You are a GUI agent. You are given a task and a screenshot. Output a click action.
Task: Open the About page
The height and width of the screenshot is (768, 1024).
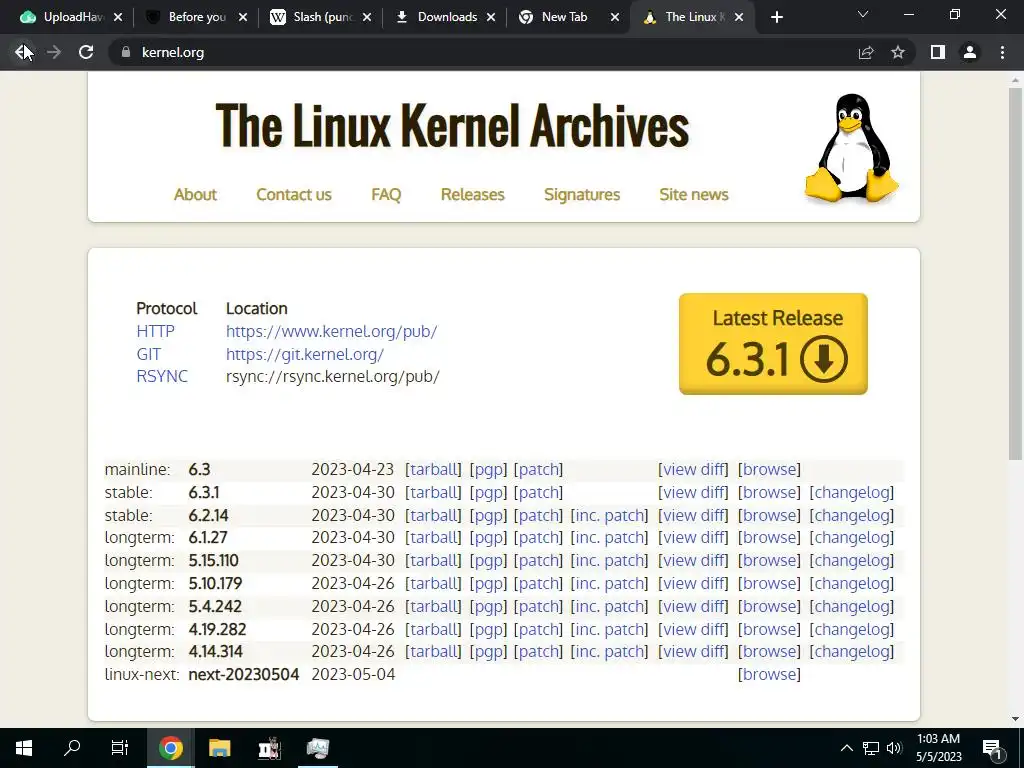pos(195,195)
